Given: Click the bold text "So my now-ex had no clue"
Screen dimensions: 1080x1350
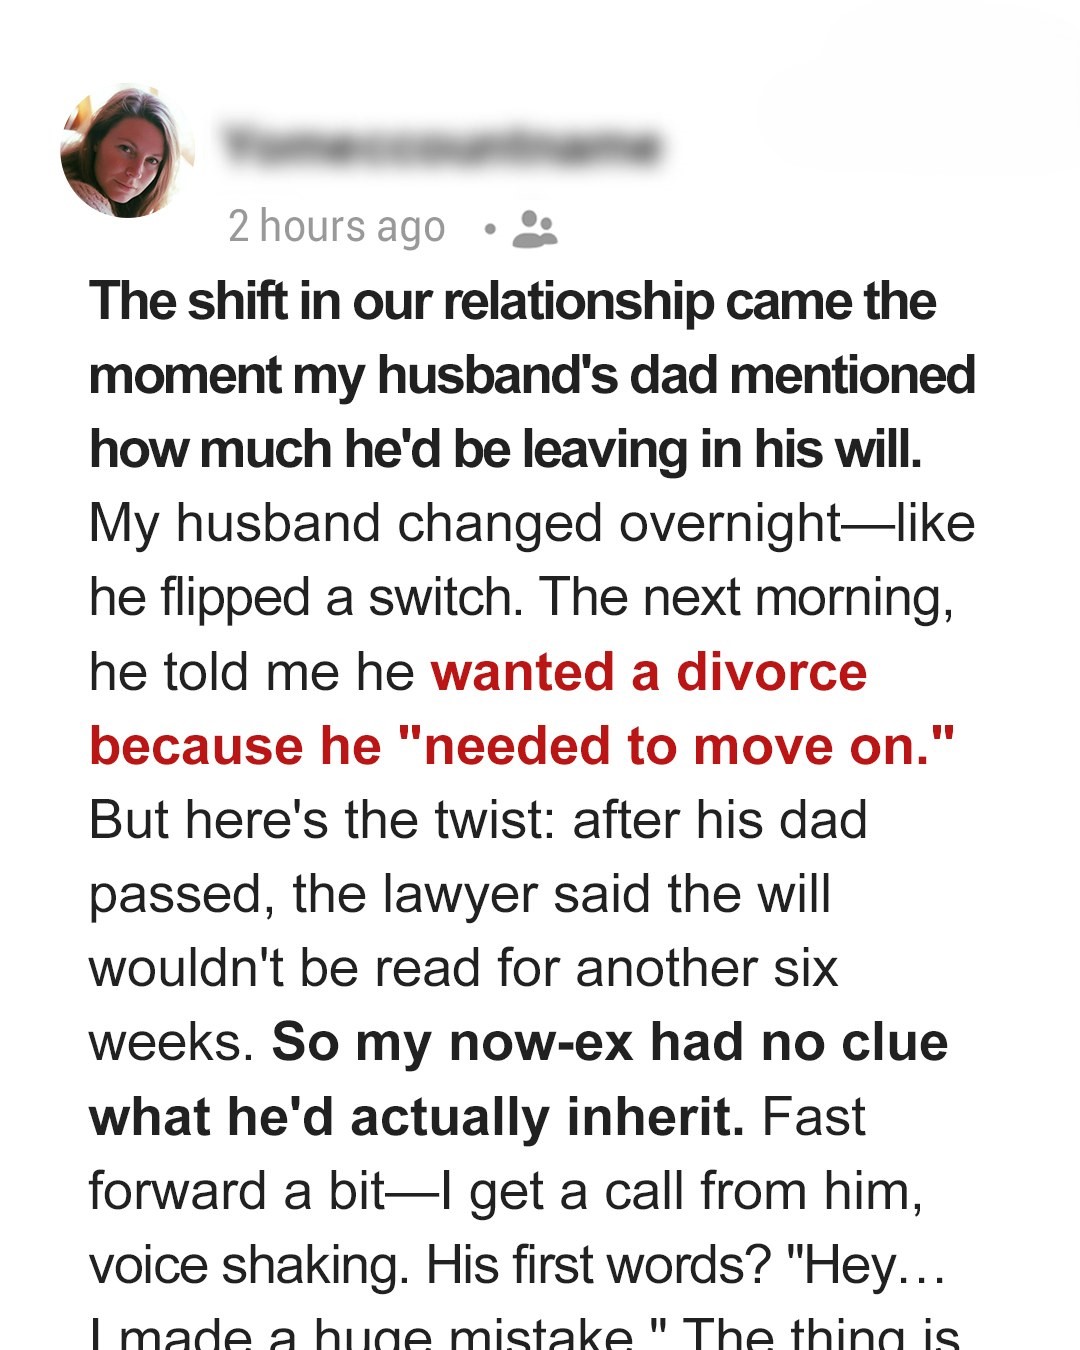Looking at the screenshot, I should click(x=610, y=1042).
